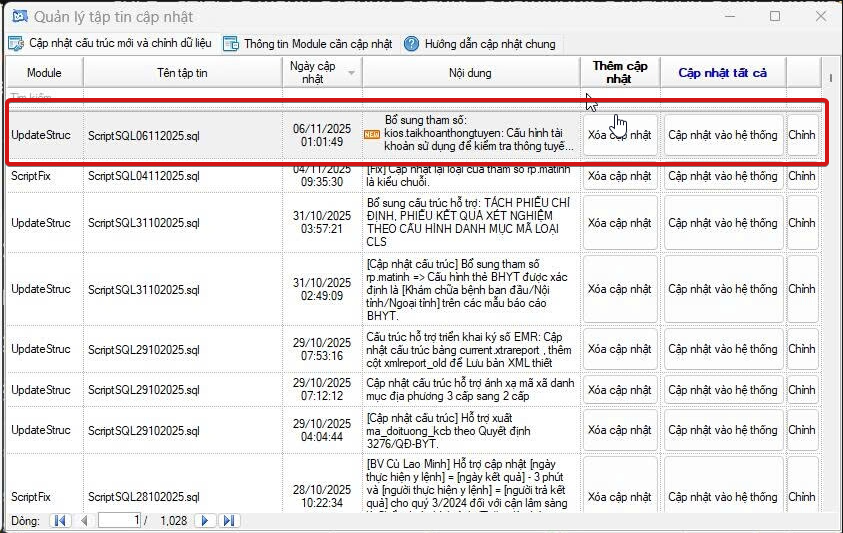843x533 pixels.
Task: Click Xóa cập nhật for ScriptSQL04112025.sql
Action: point(620,176)
